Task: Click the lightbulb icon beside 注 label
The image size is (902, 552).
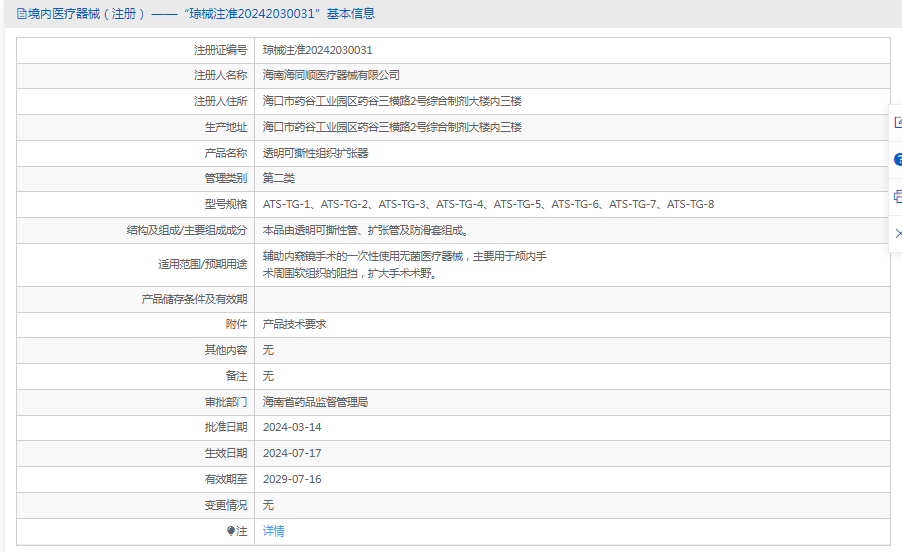Action: pos(231,531)
